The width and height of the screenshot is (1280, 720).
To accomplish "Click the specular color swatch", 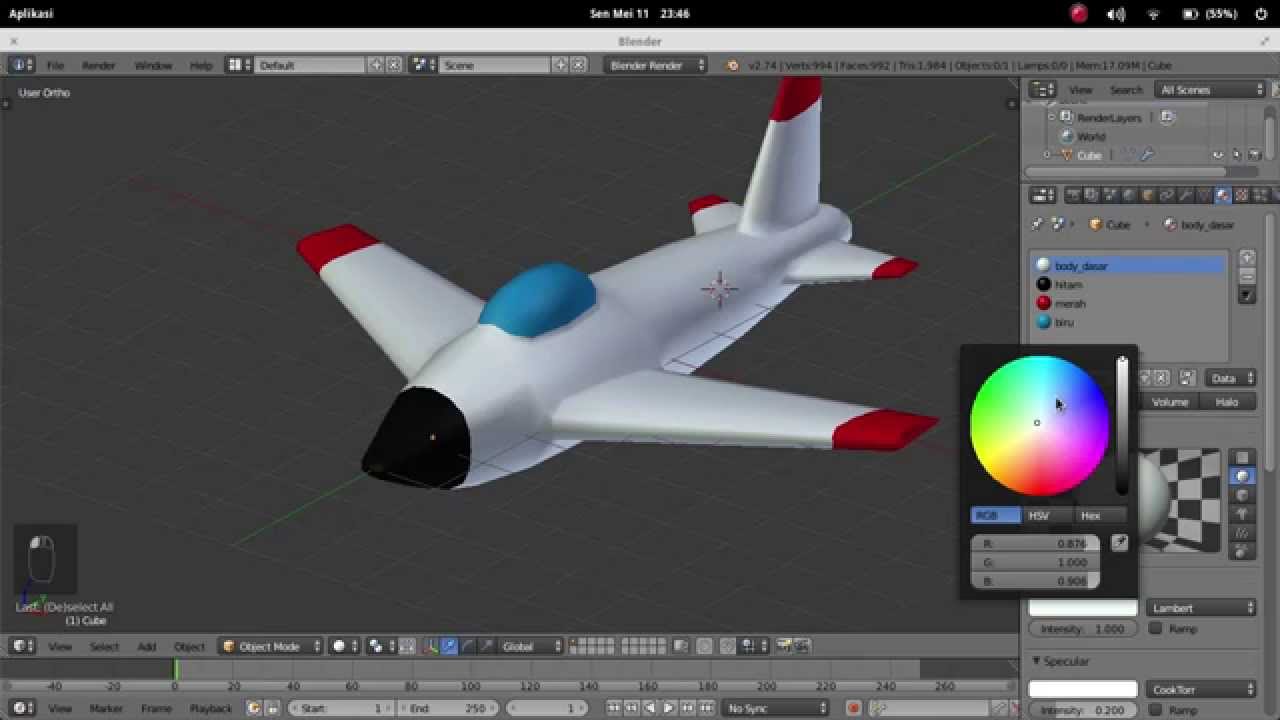I will (1083, 689).
